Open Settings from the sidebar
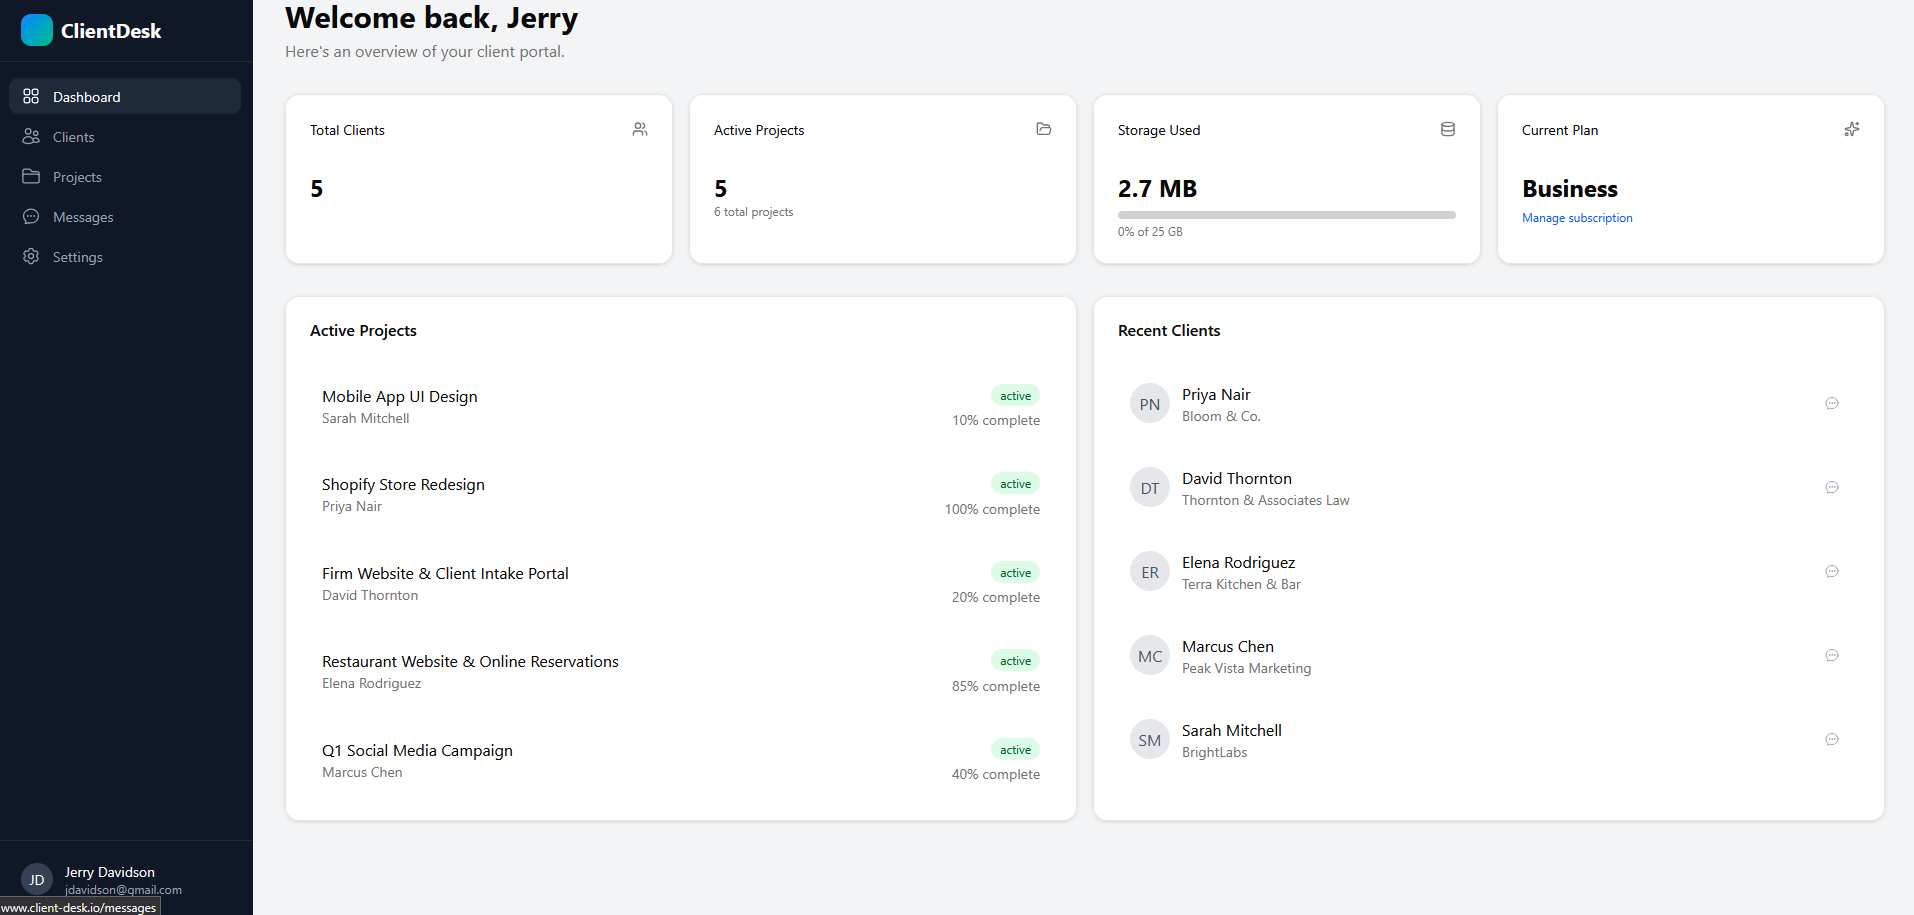The width and height of the screenshot is (1914, 915). tap(77, 257)
